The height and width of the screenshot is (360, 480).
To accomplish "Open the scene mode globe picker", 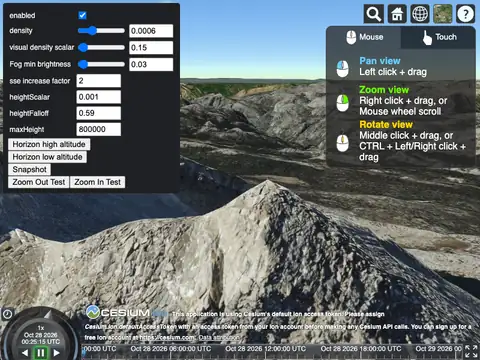I will click(x=420, y=14).
